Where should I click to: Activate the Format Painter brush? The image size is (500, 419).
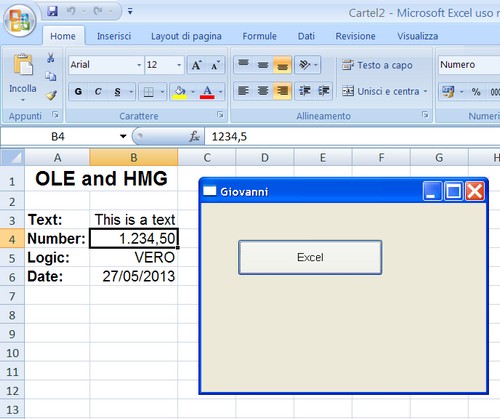tap(51, 95)
